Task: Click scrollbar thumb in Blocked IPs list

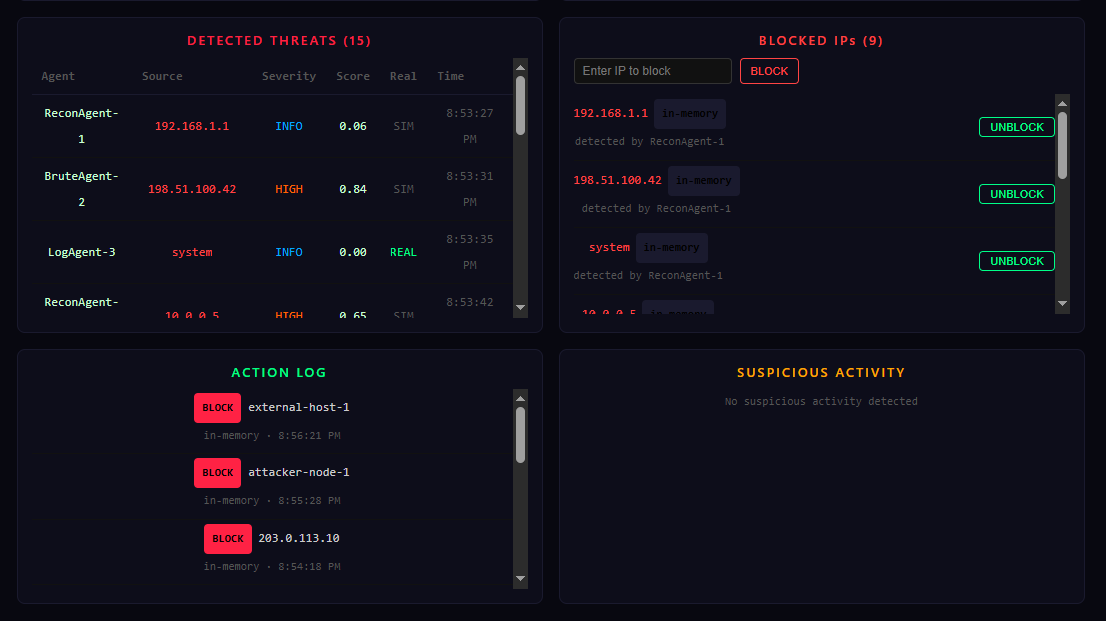Action: [x=1062, y=145]
